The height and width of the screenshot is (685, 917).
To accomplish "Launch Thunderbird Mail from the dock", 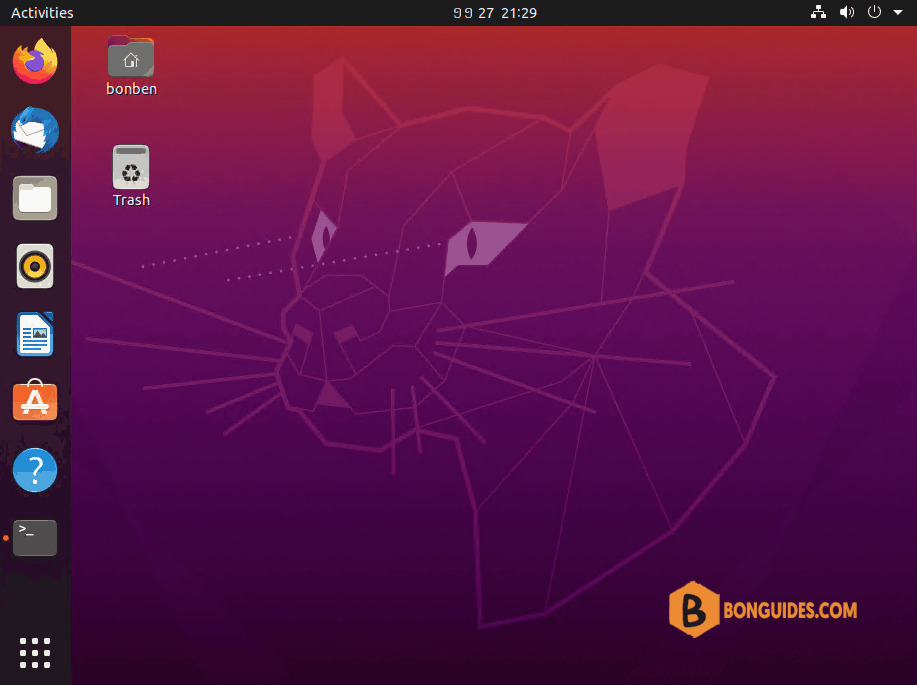I will tap(35, 130).
